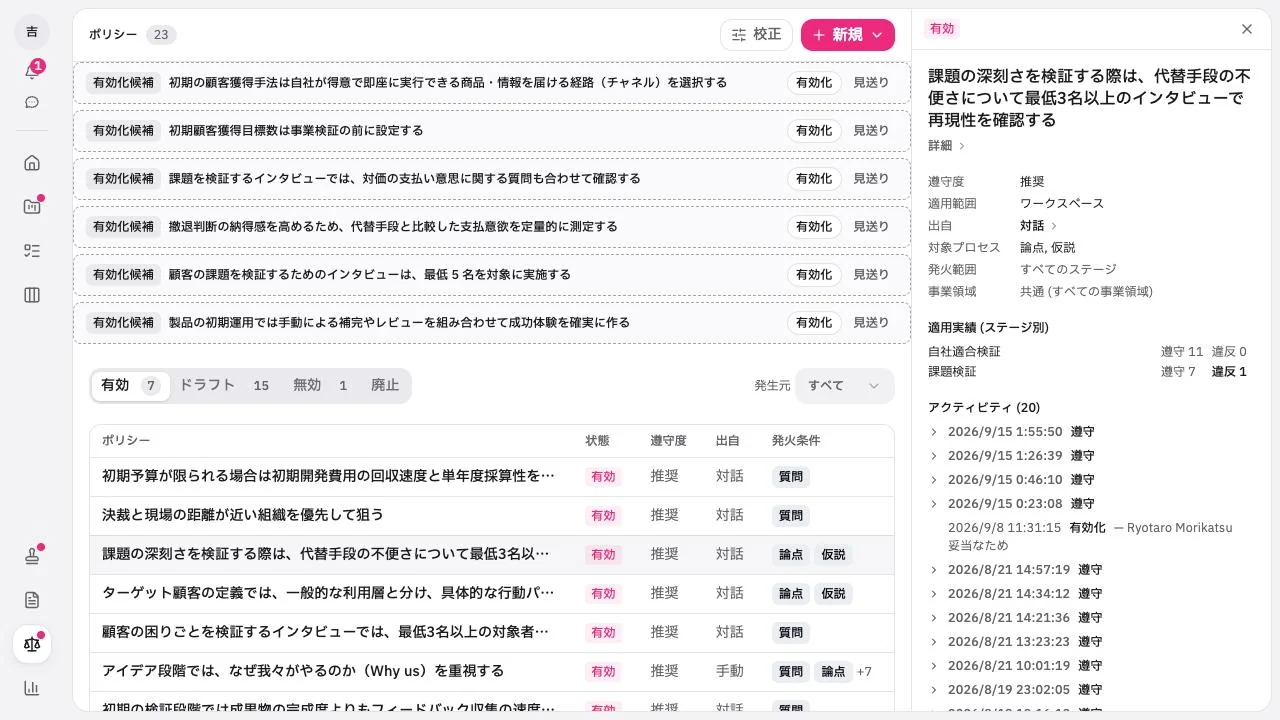Click 有効化 for 初期顧客獲得目標数 candidate
1280x720 pixels.
pyautogui.click(x=814, y=131)
